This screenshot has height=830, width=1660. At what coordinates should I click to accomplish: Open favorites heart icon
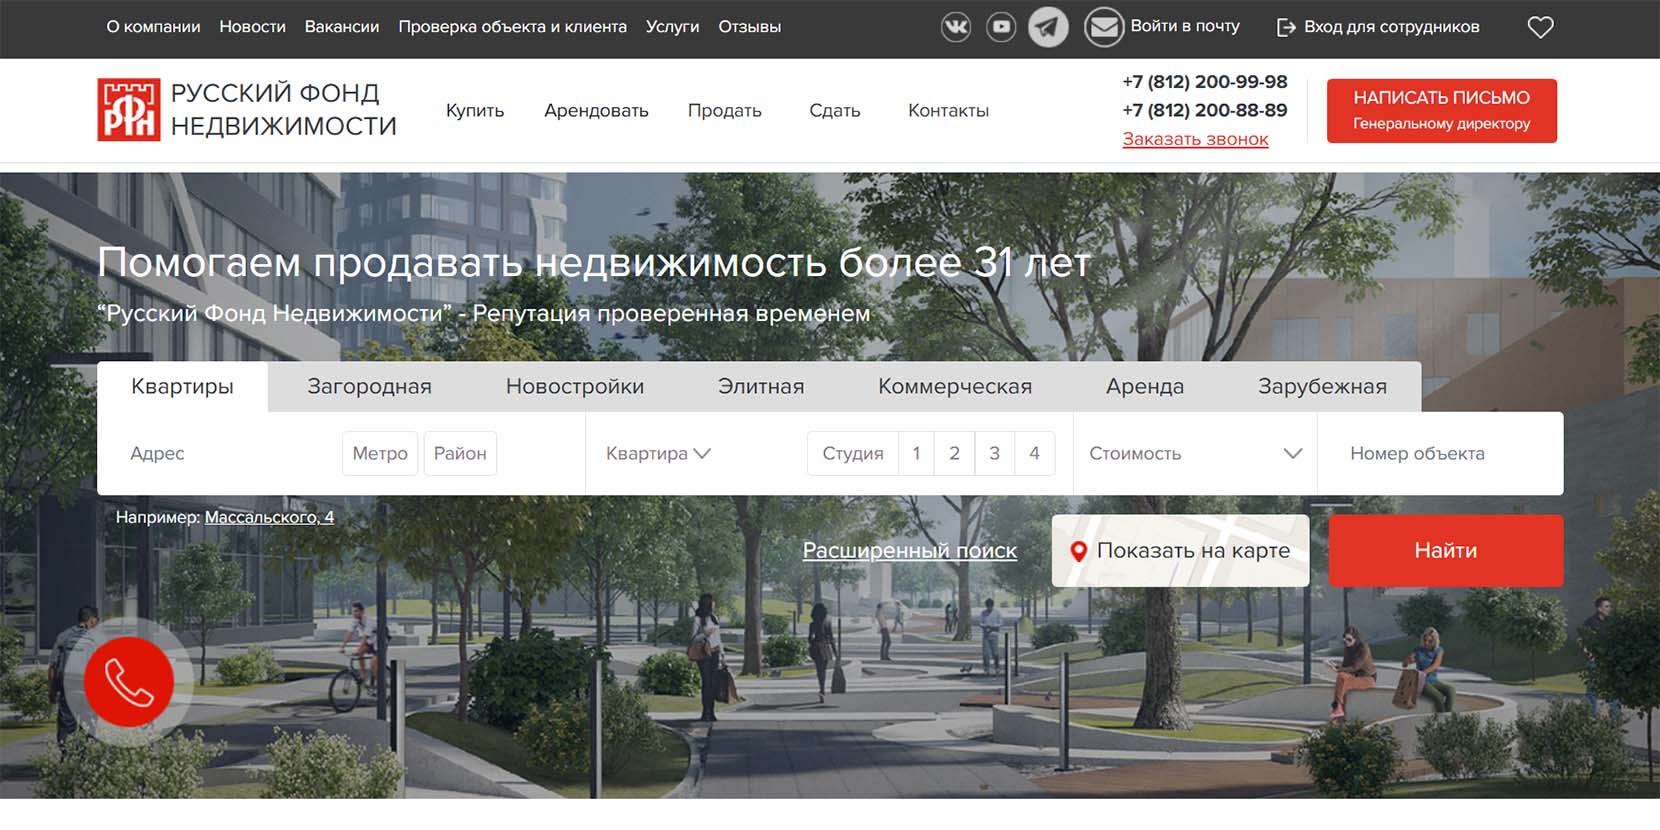coord(1540,27)
